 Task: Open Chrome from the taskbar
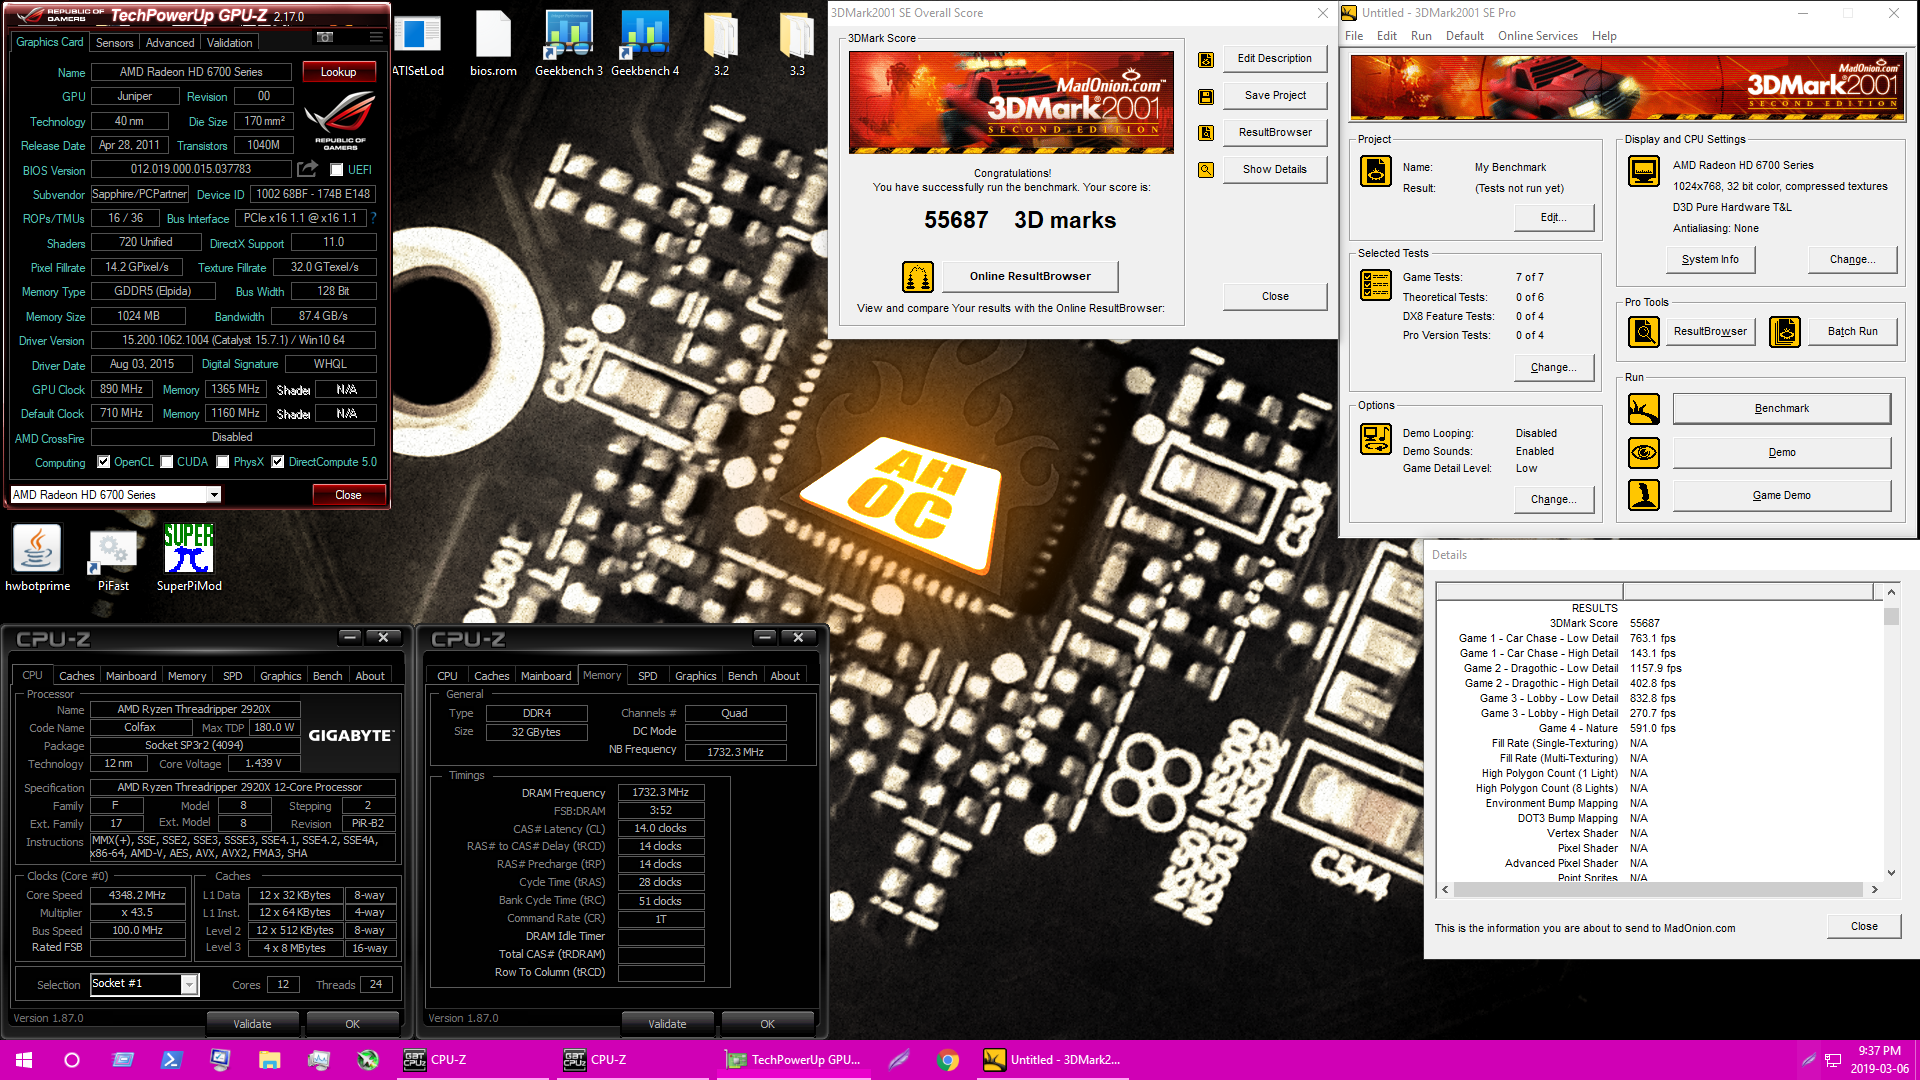(x=947, y=1060)
